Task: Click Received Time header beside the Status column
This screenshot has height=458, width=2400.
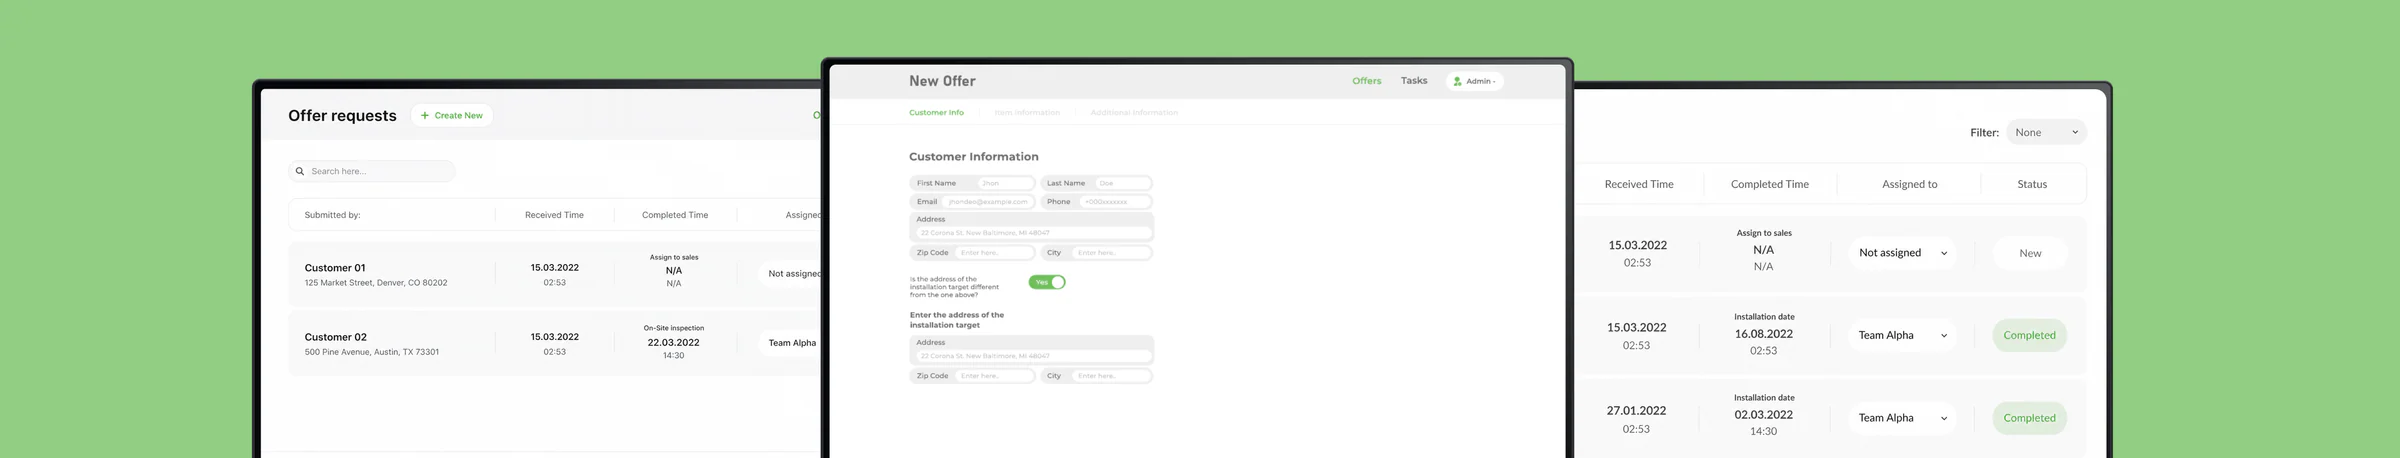Action: click(1639, 184)
